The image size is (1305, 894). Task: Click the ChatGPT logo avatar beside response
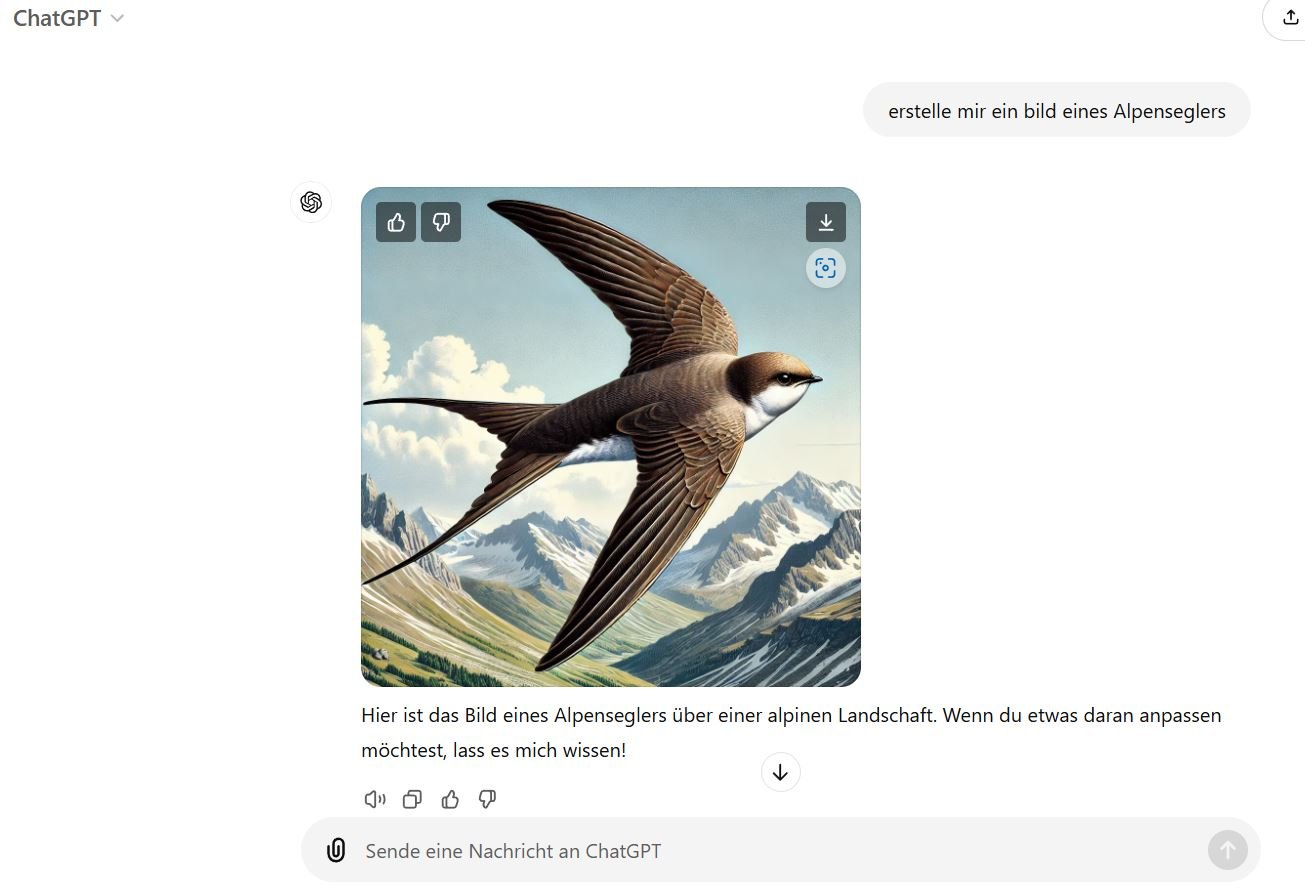pos(311,202)
